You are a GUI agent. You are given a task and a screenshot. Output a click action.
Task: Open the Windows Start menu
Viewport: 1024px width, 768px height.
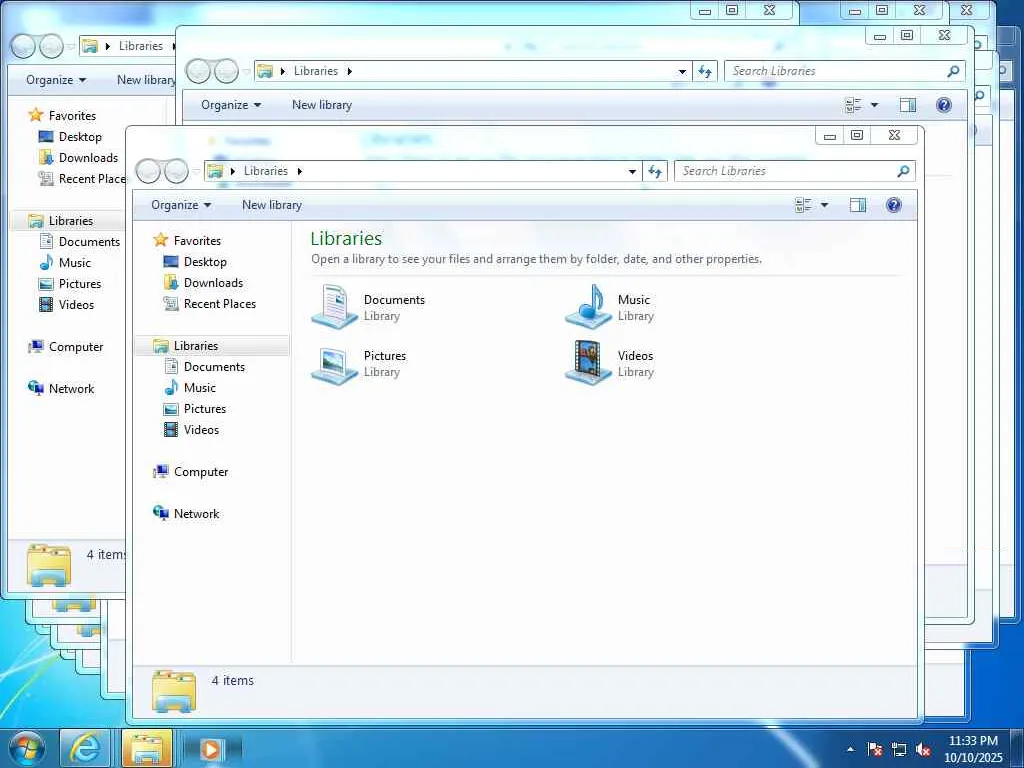point(26,748)
